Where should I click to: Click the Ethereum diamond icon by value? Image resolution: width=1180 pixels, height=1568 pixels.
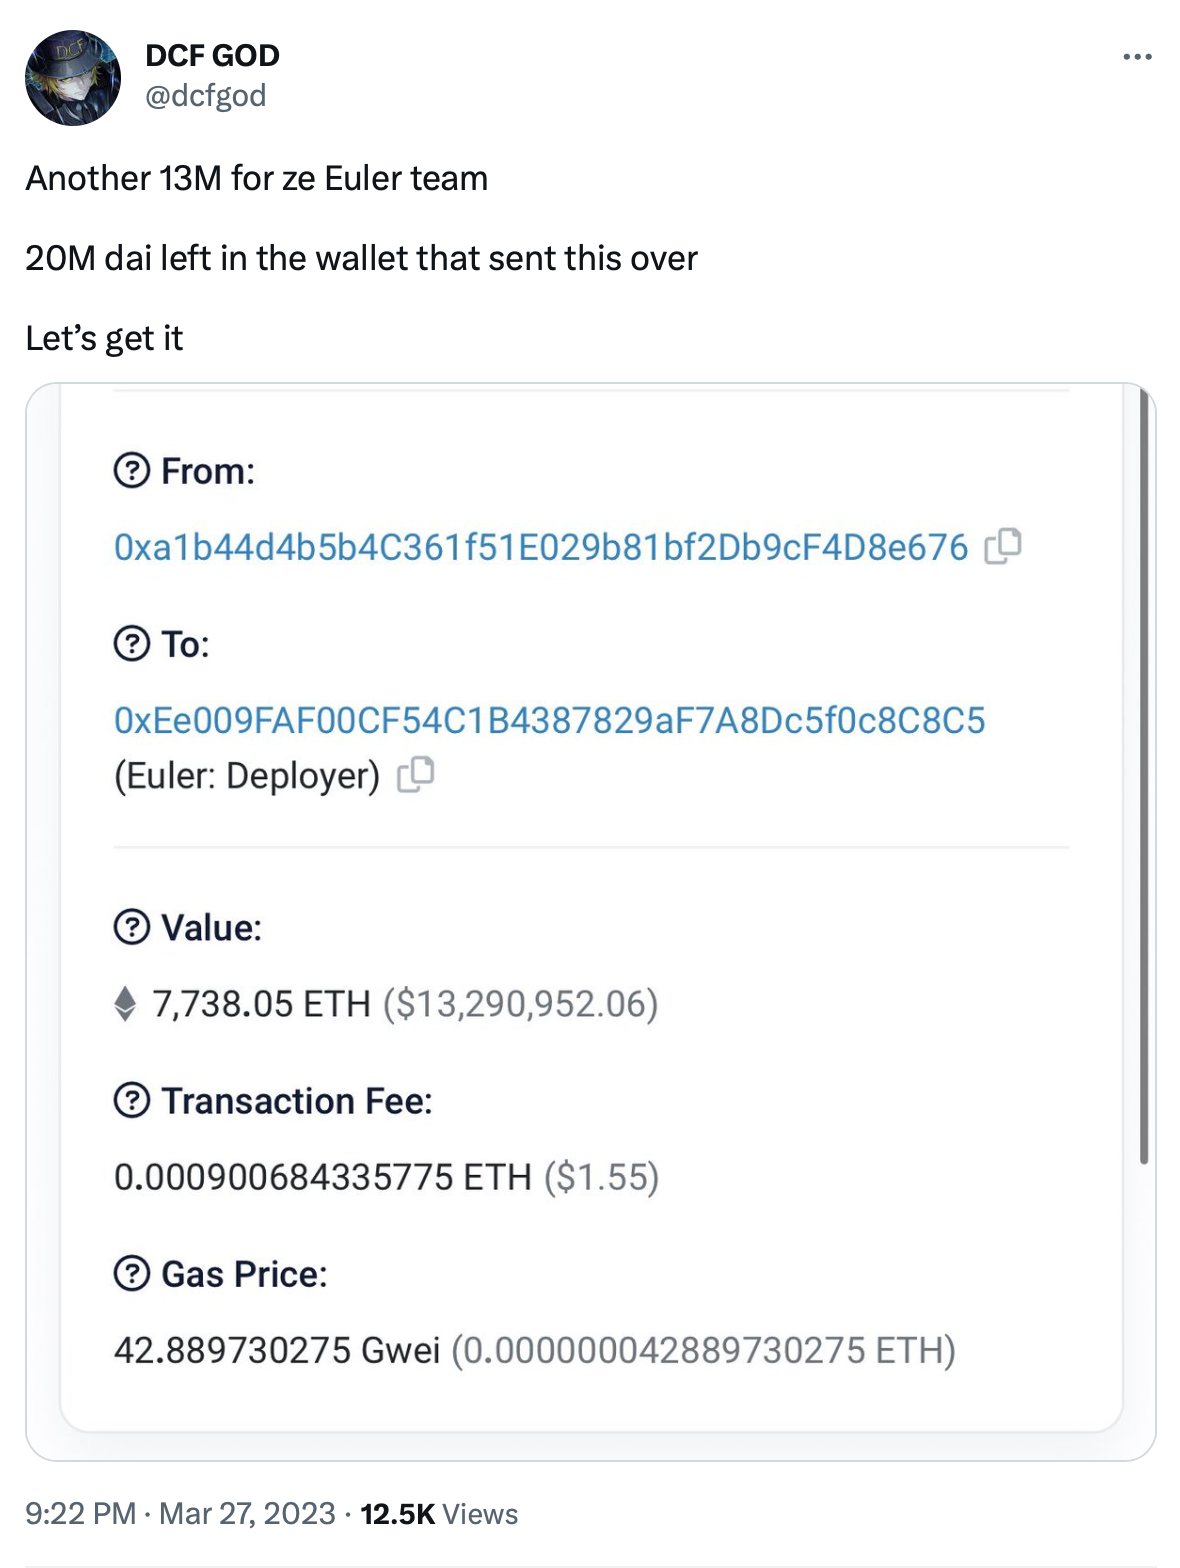[x=125, y=1003]
